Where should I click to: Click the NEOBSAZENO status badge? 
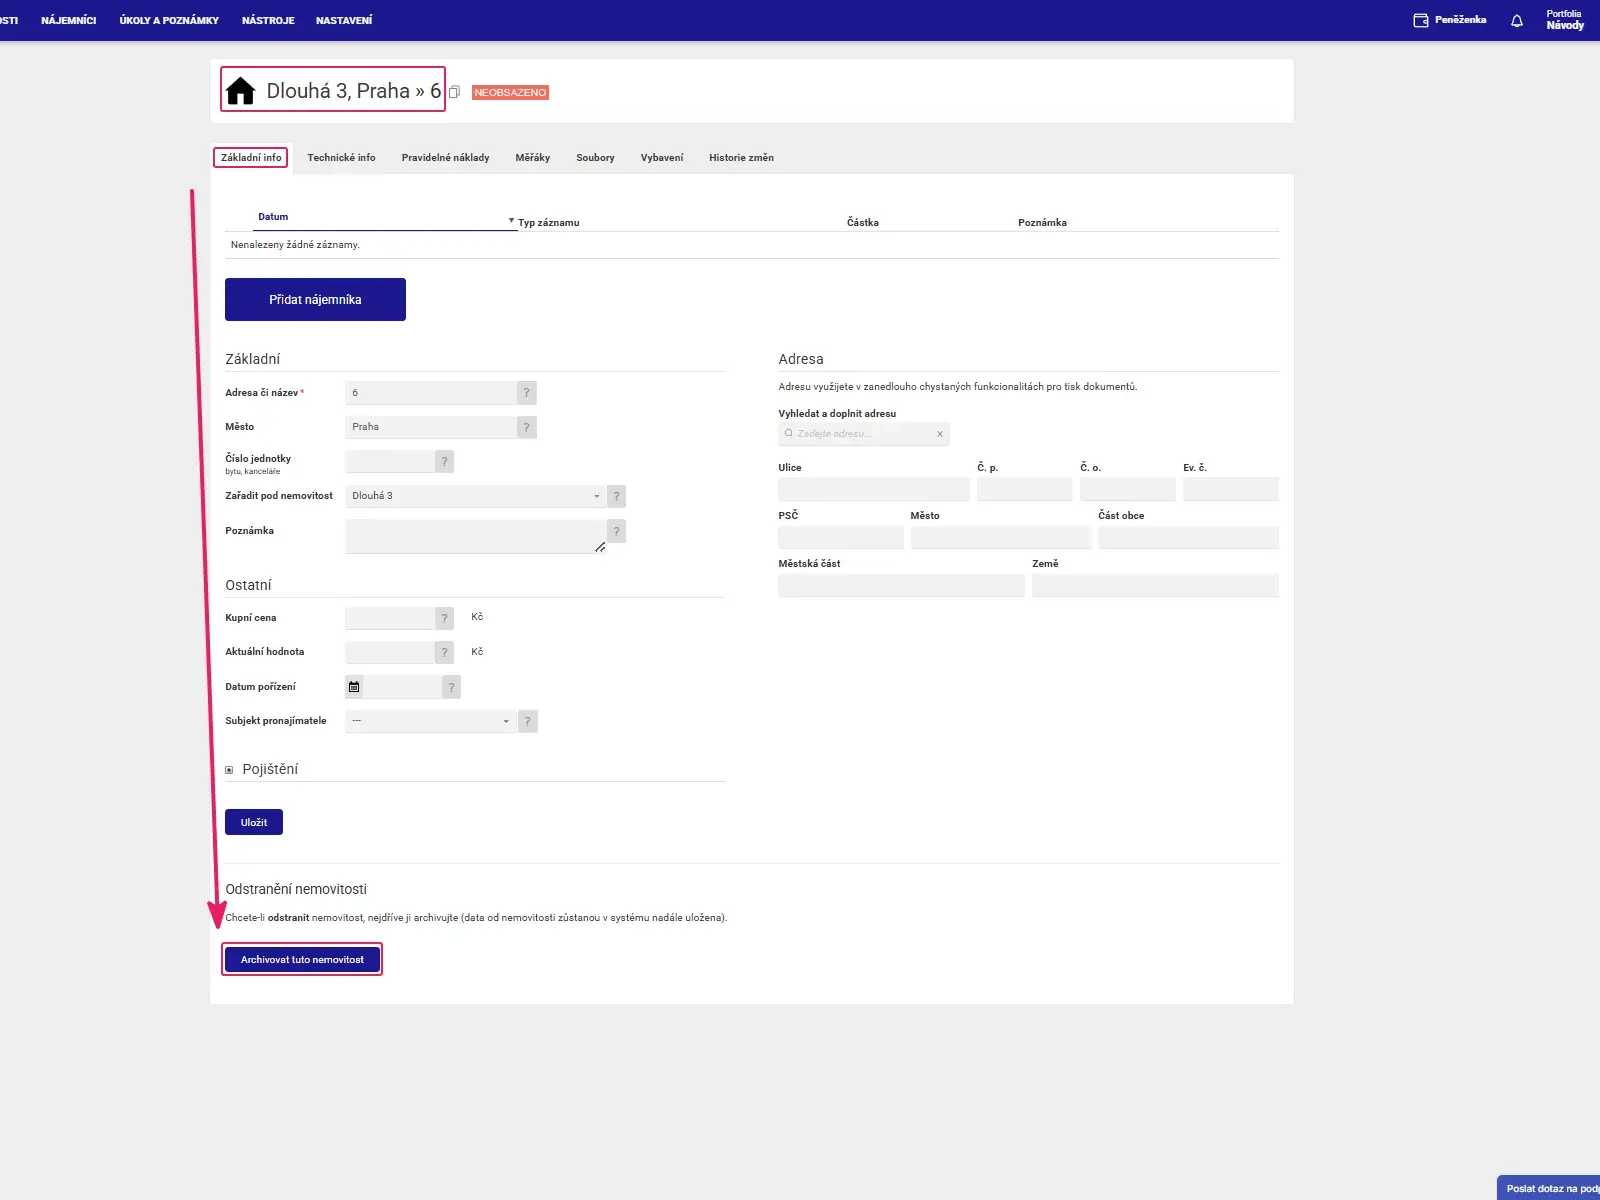510,92
